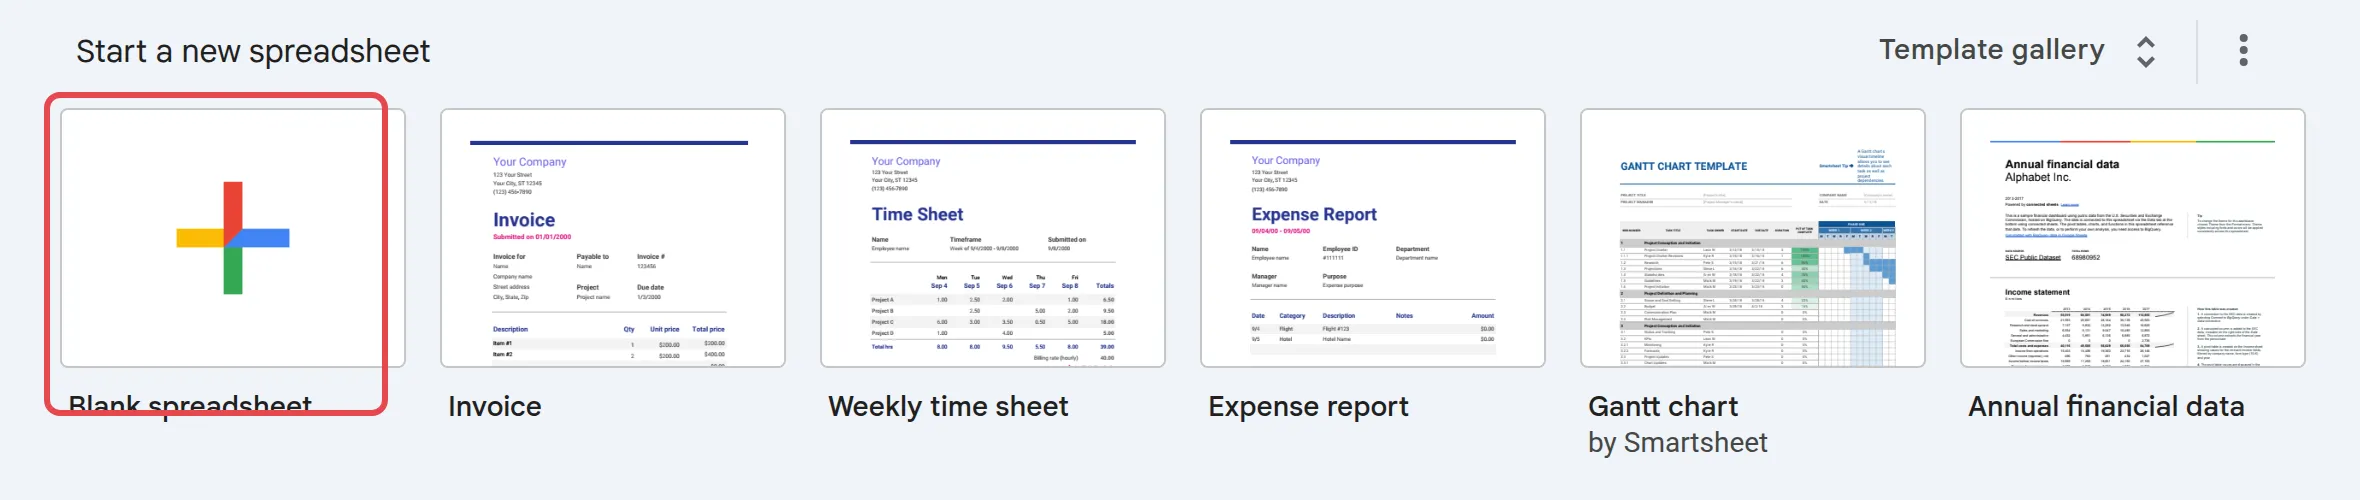The image size is (2360, 500).
Task: Click the Invoice label text
Action: (495, 406)
